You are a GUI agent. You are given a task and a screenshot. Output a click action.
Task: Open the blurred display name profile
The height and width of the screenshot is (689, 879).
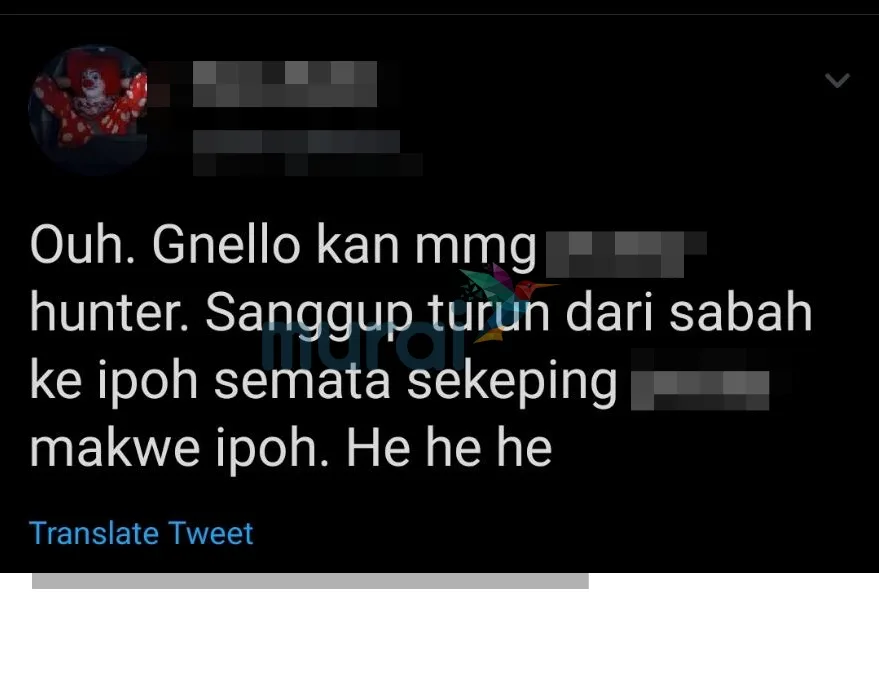click(x=285, y=84)
